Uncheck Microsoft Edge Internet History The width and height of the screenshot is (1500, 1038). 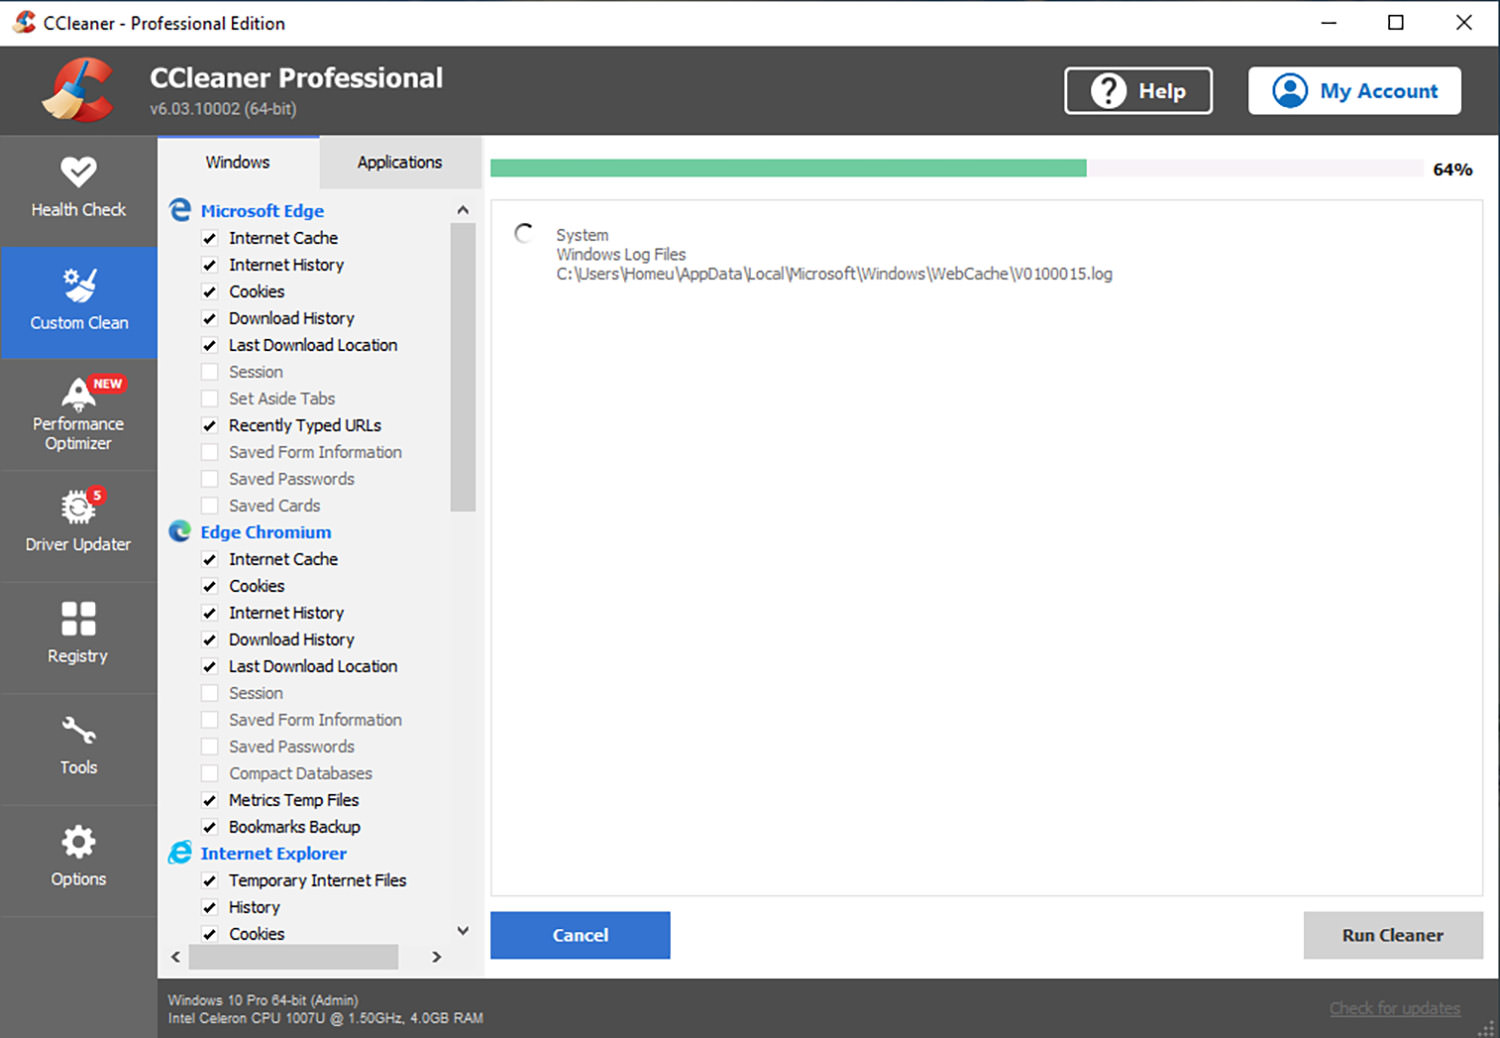(x=210, y=265)
